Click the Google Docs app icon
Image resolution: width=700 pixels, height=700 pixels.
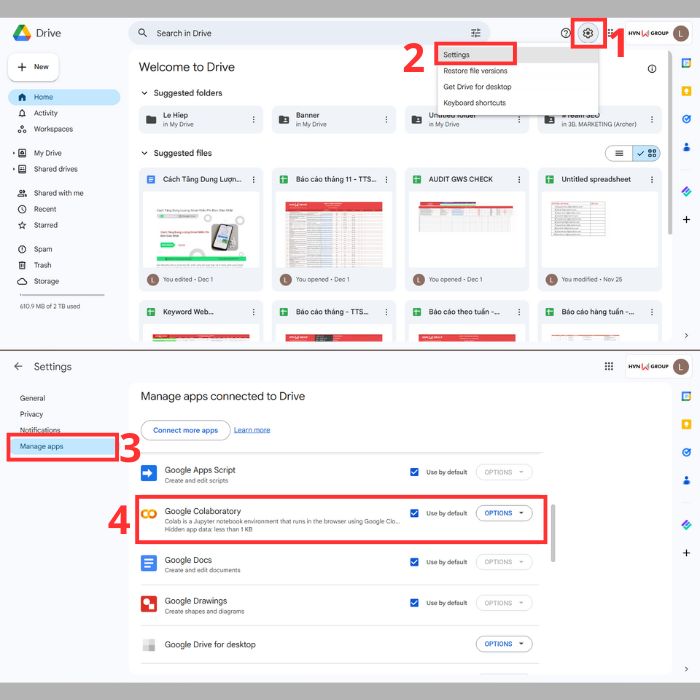149,563
